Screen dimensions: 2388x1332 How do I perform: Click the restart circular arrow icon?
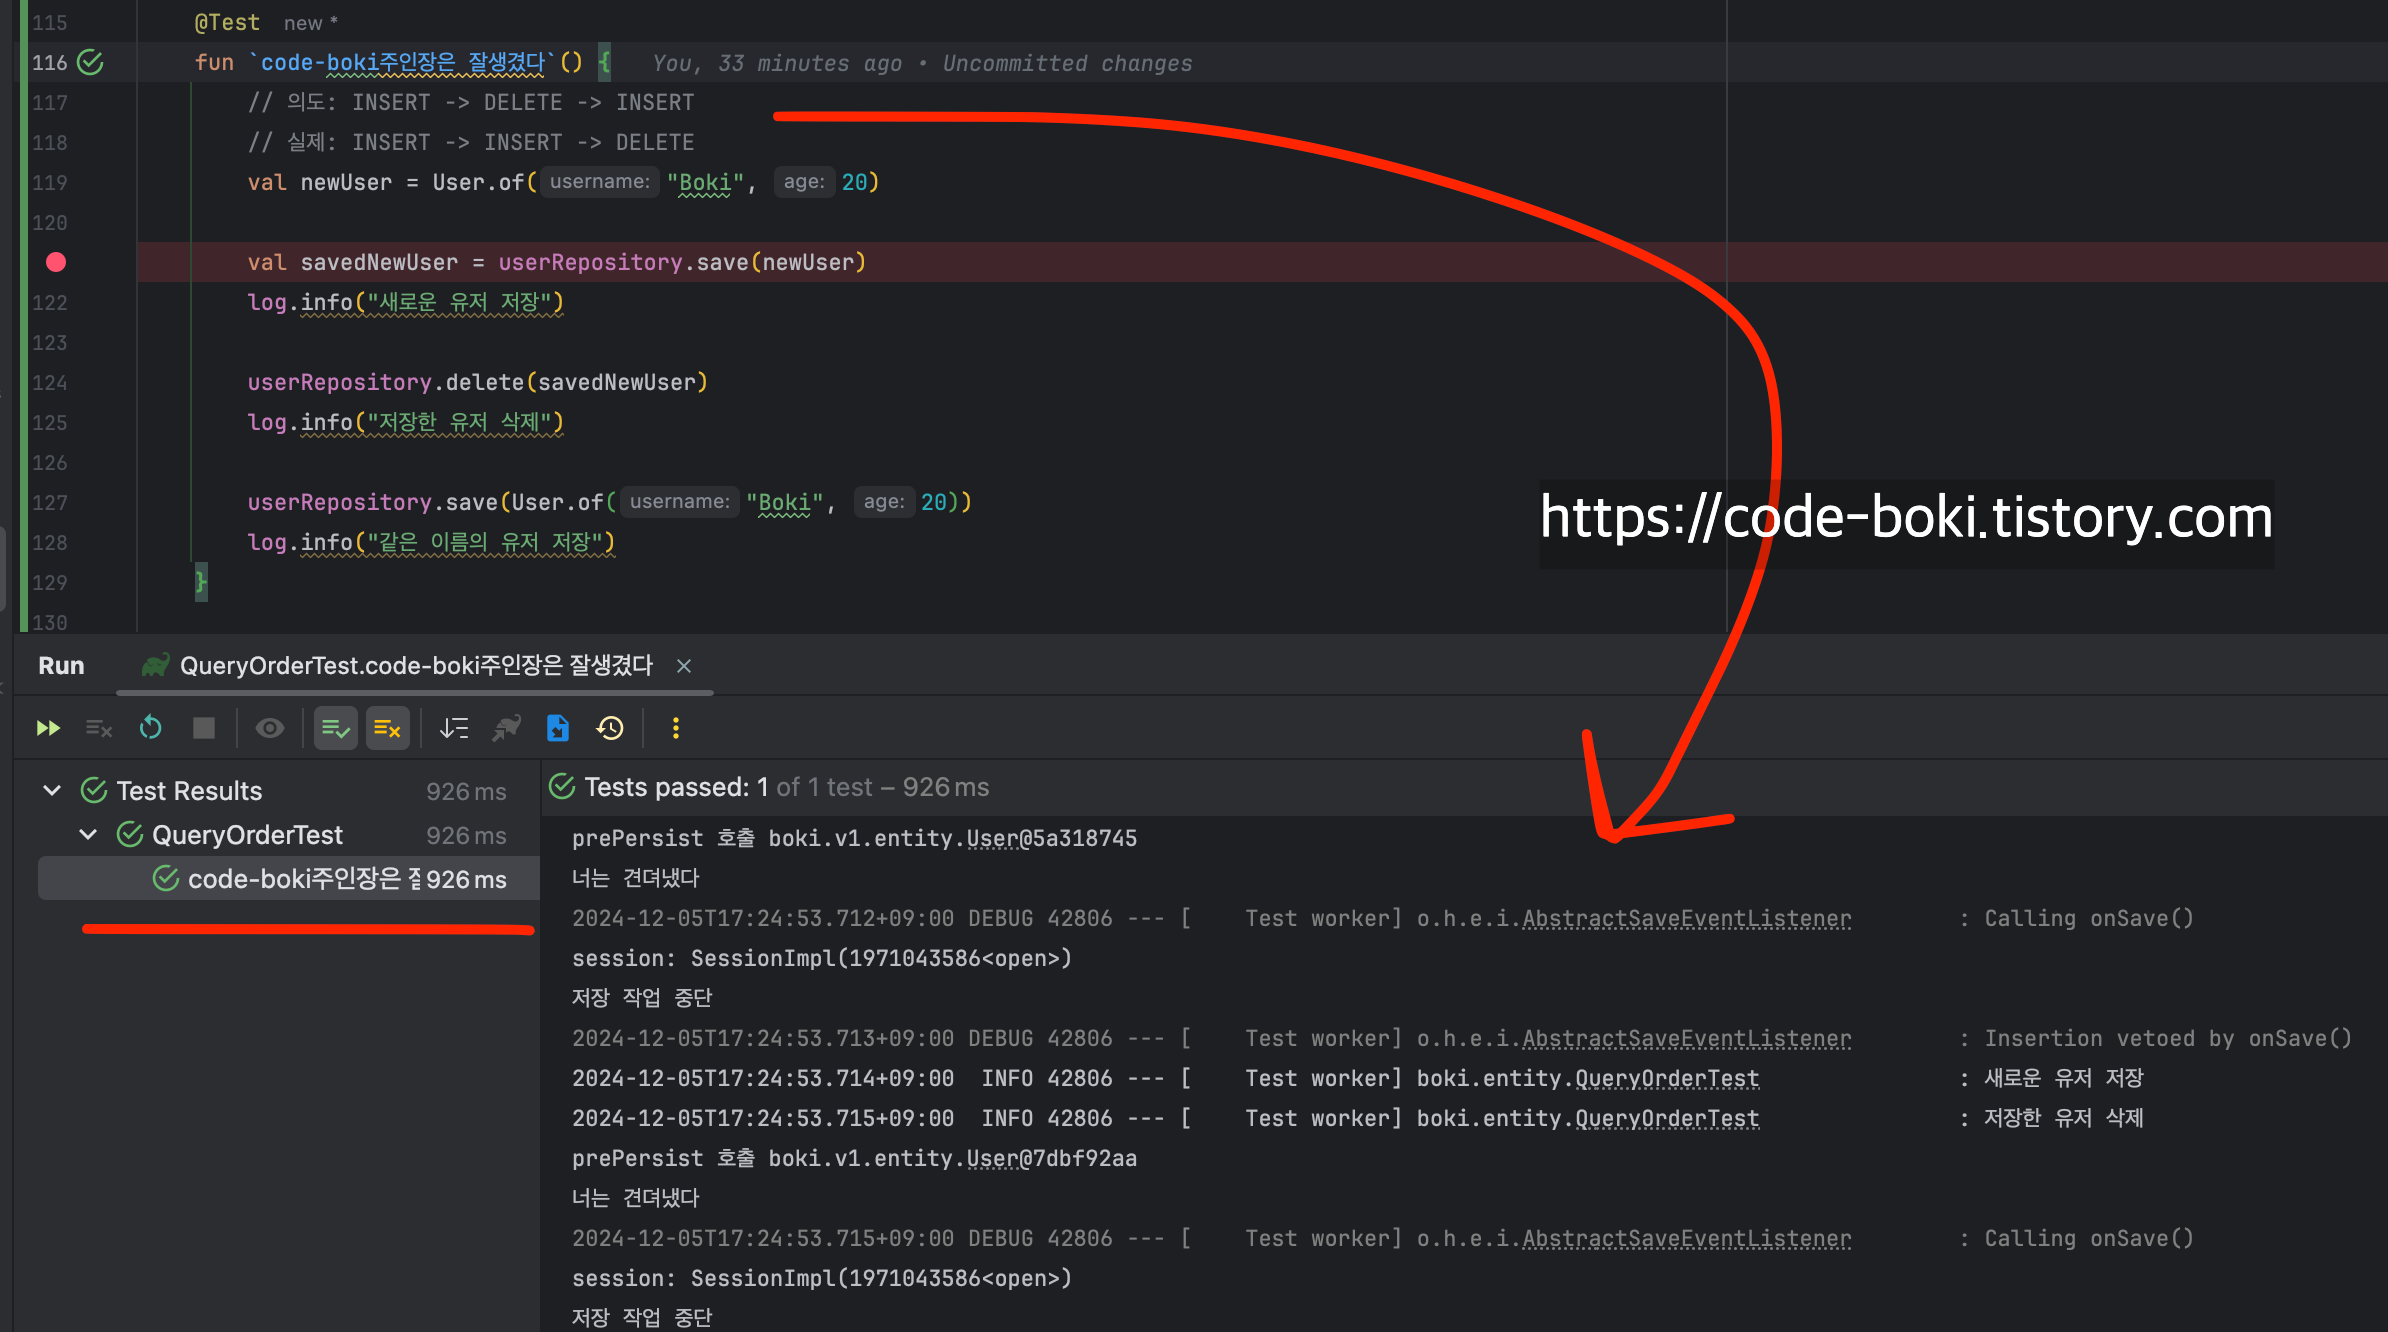[151, 728]
